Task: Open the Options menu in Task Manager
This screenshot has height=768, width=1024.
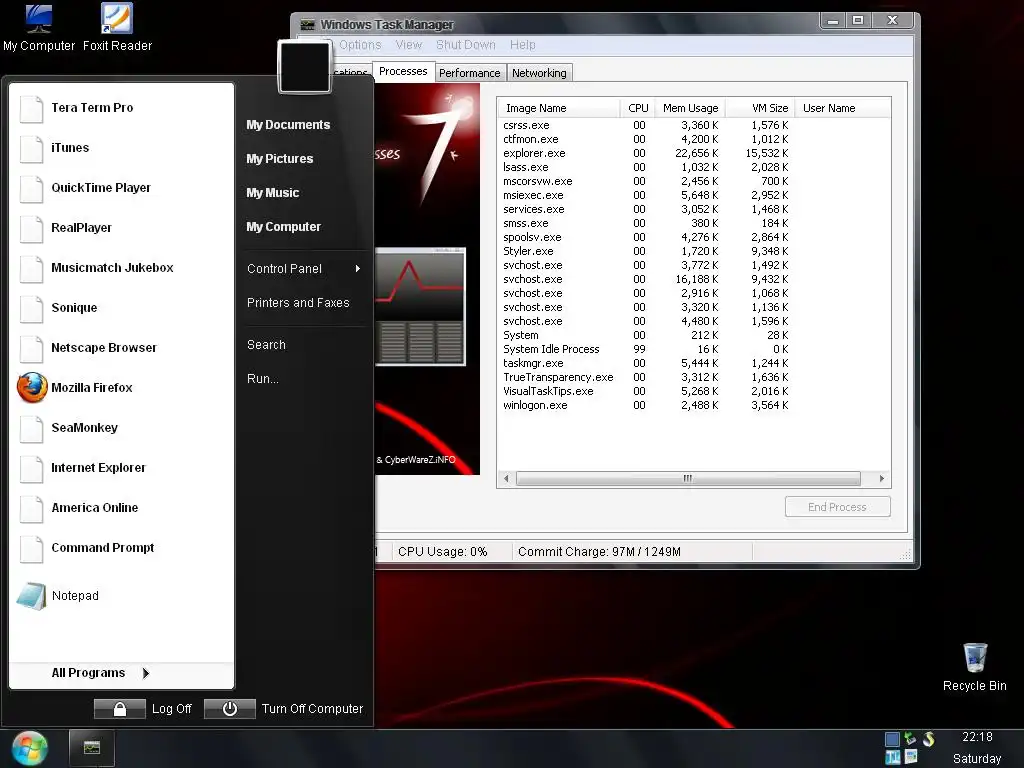Action: 360,45
